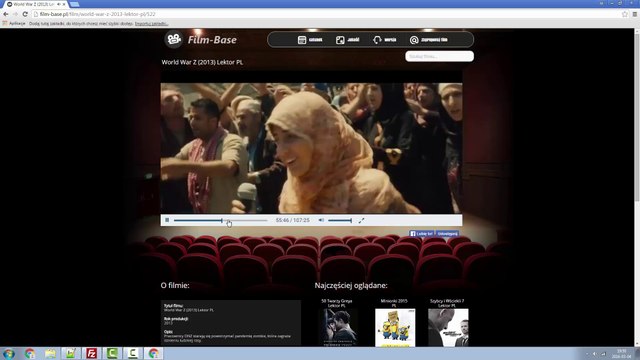Focus the film search input field
Screen dimensions: 640x360
[440, 56]
